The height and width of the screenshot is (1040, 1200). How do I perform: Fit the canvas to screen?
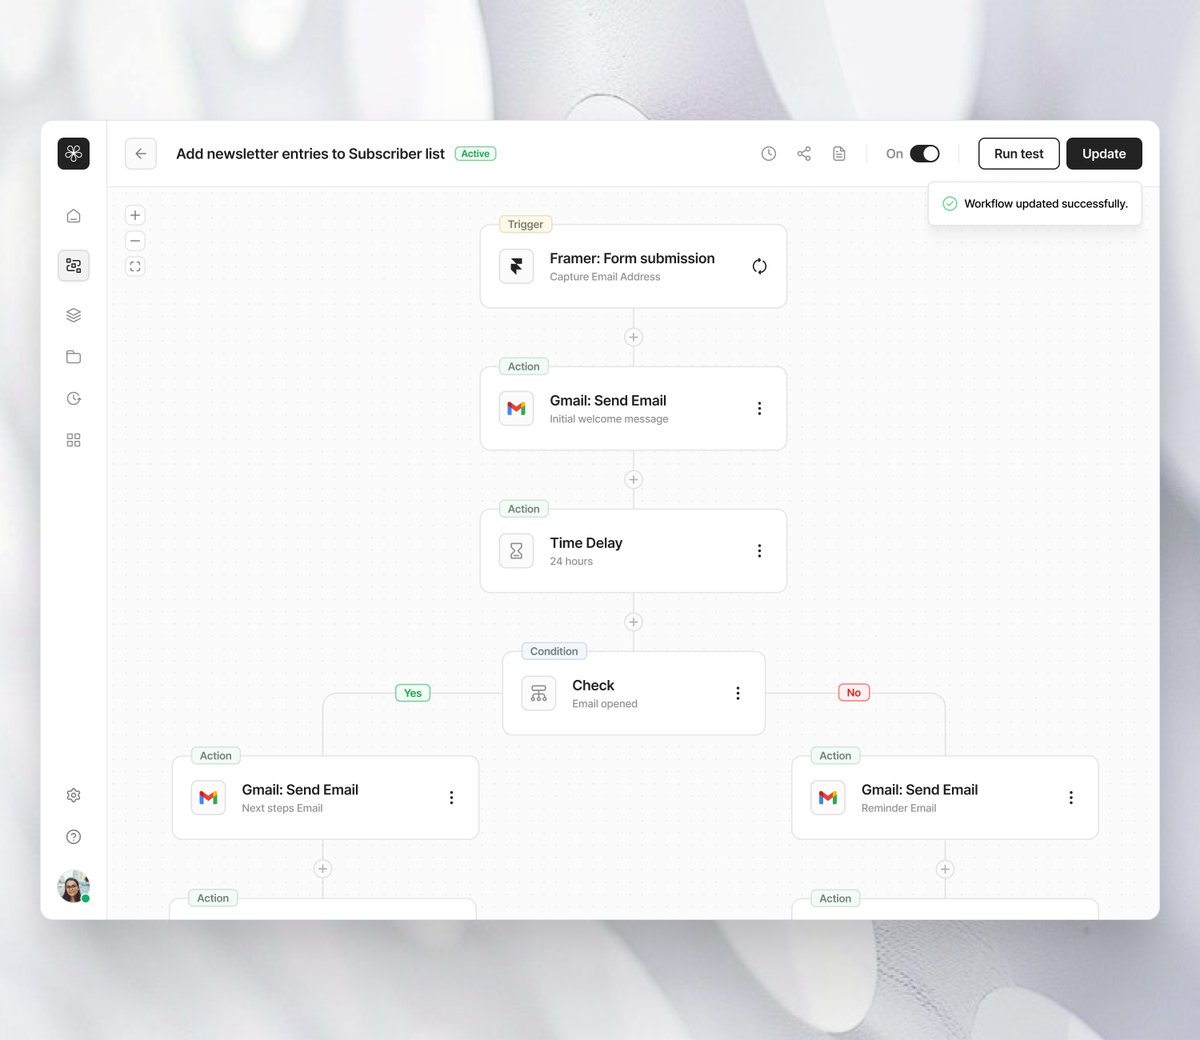click(135, 266)
